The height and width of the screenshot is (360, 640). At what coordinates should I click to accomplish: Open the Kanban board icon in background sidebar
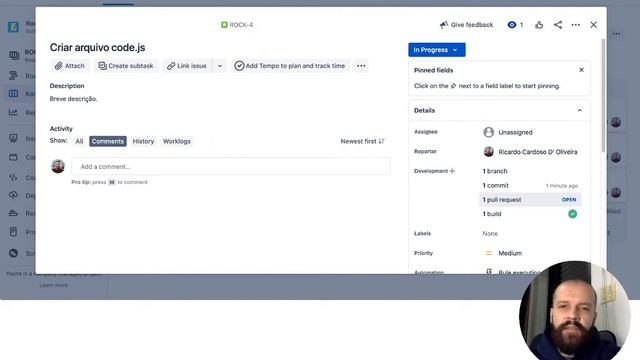(x=13, y=93)
